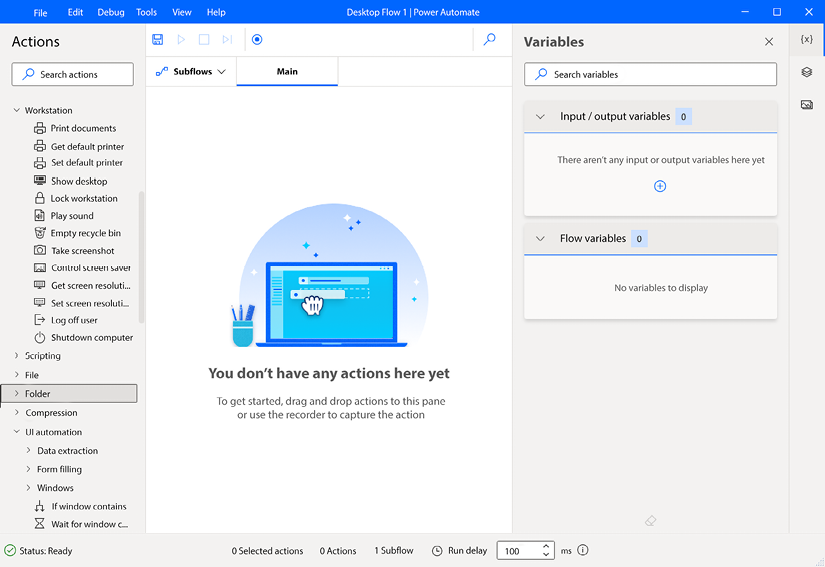Click the If window contains icon
Screen dimensions: 825x567
point(39,506)
